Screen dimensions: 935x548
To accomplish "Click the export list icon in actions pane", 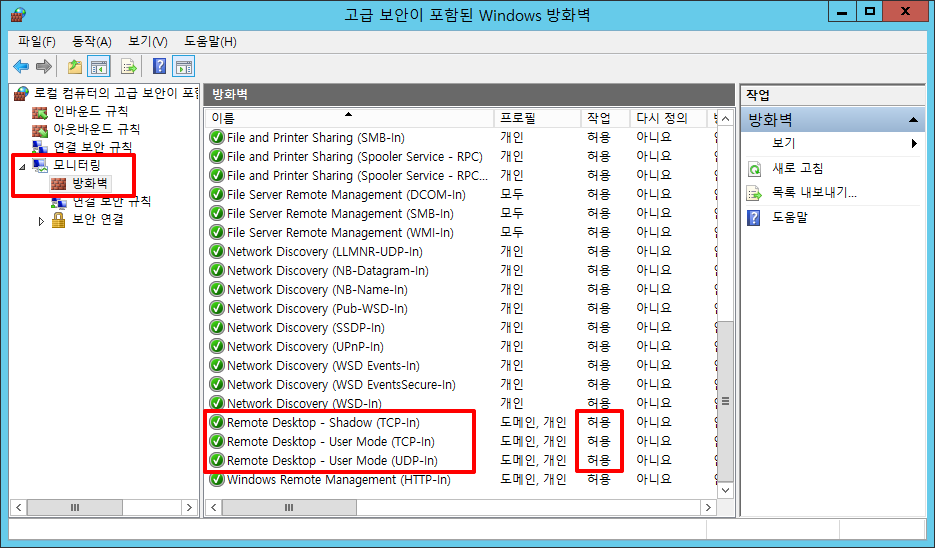I will (x=754, y=193).
